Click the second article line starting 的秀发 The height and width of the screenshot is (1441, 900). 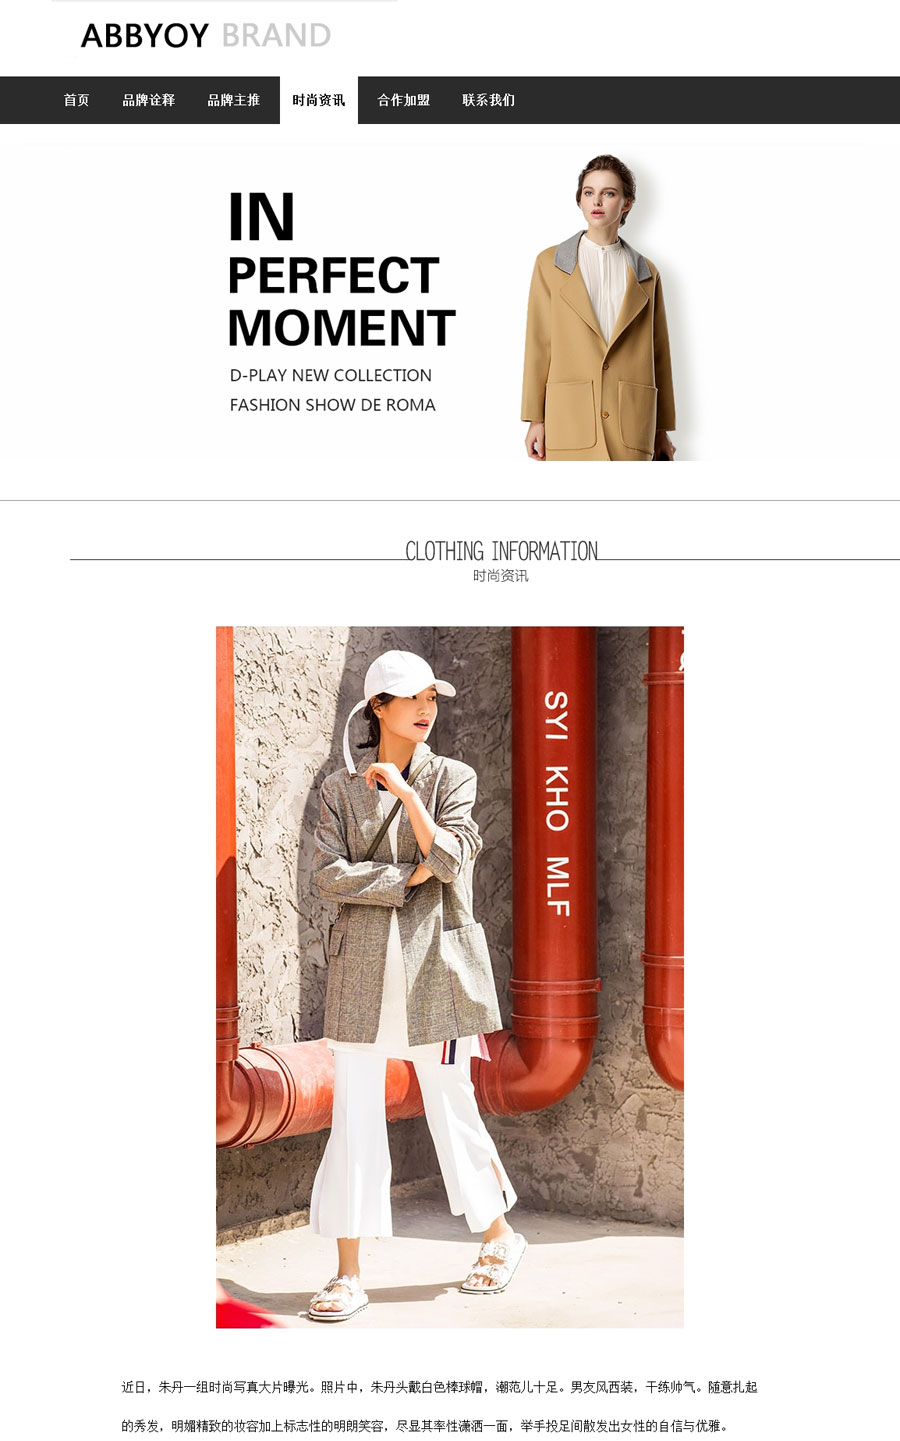(x=426, y=1426)
